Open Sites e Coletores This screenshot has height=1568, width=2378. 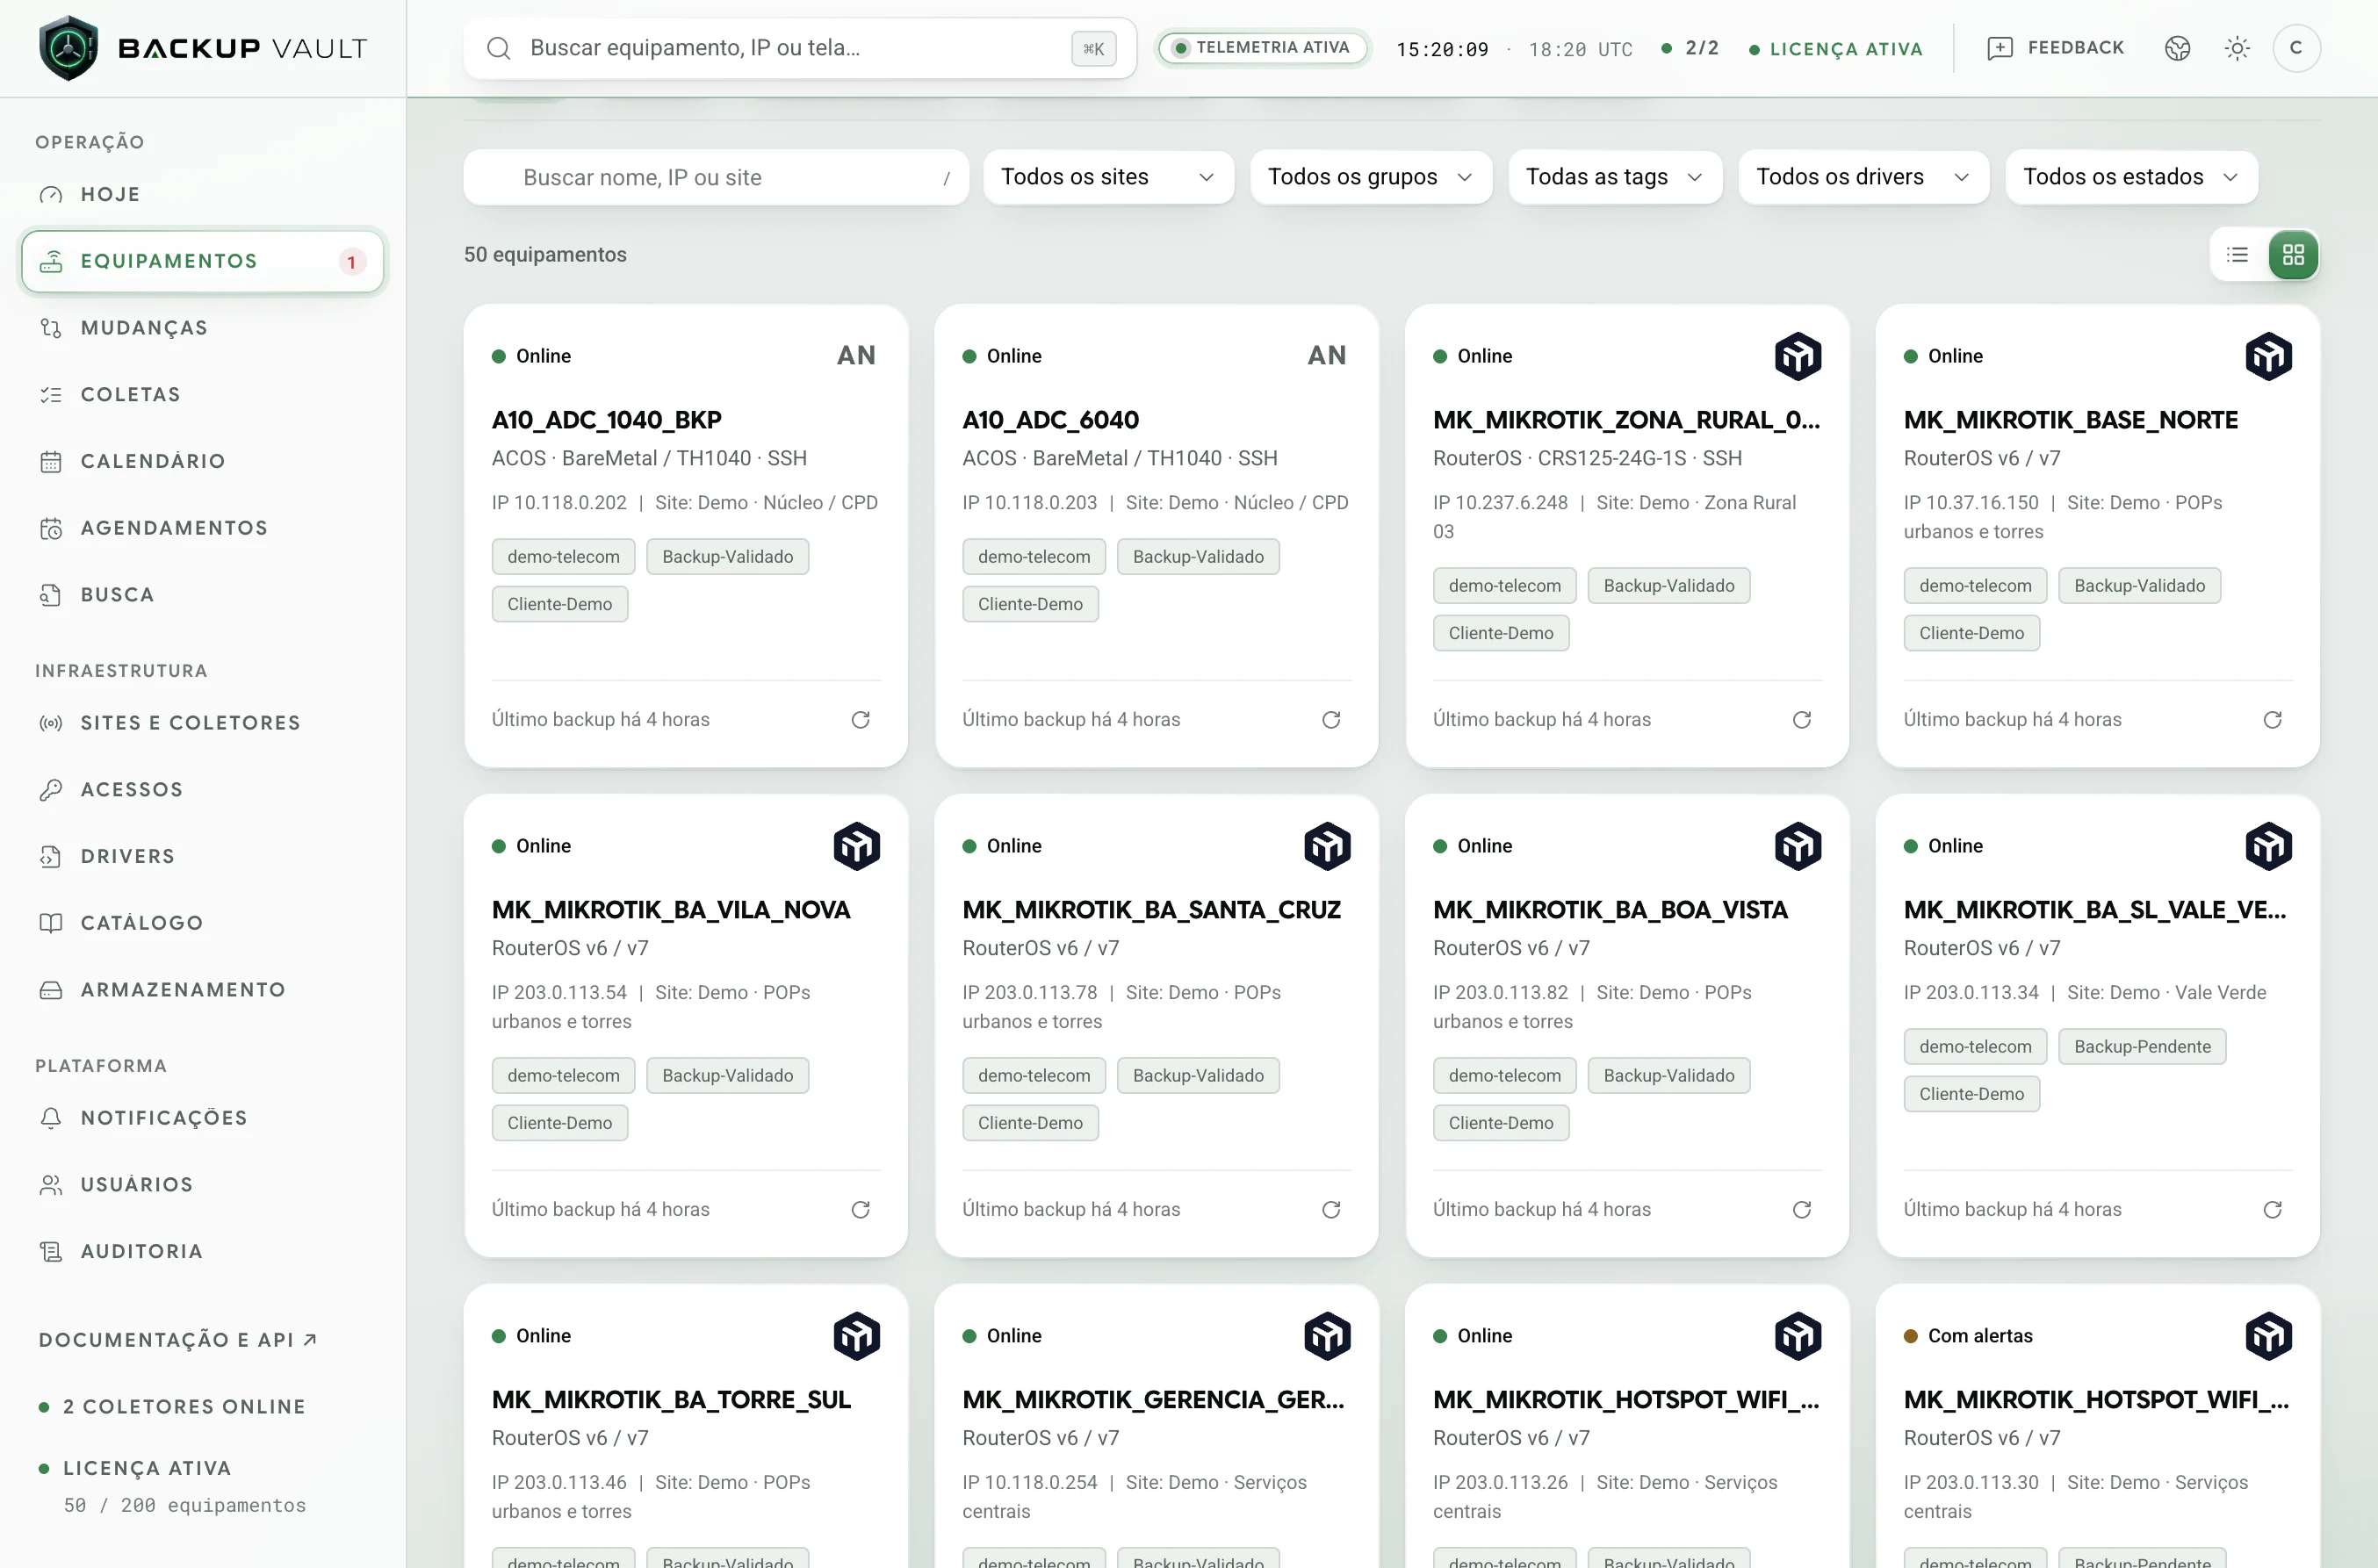[202, 723]
